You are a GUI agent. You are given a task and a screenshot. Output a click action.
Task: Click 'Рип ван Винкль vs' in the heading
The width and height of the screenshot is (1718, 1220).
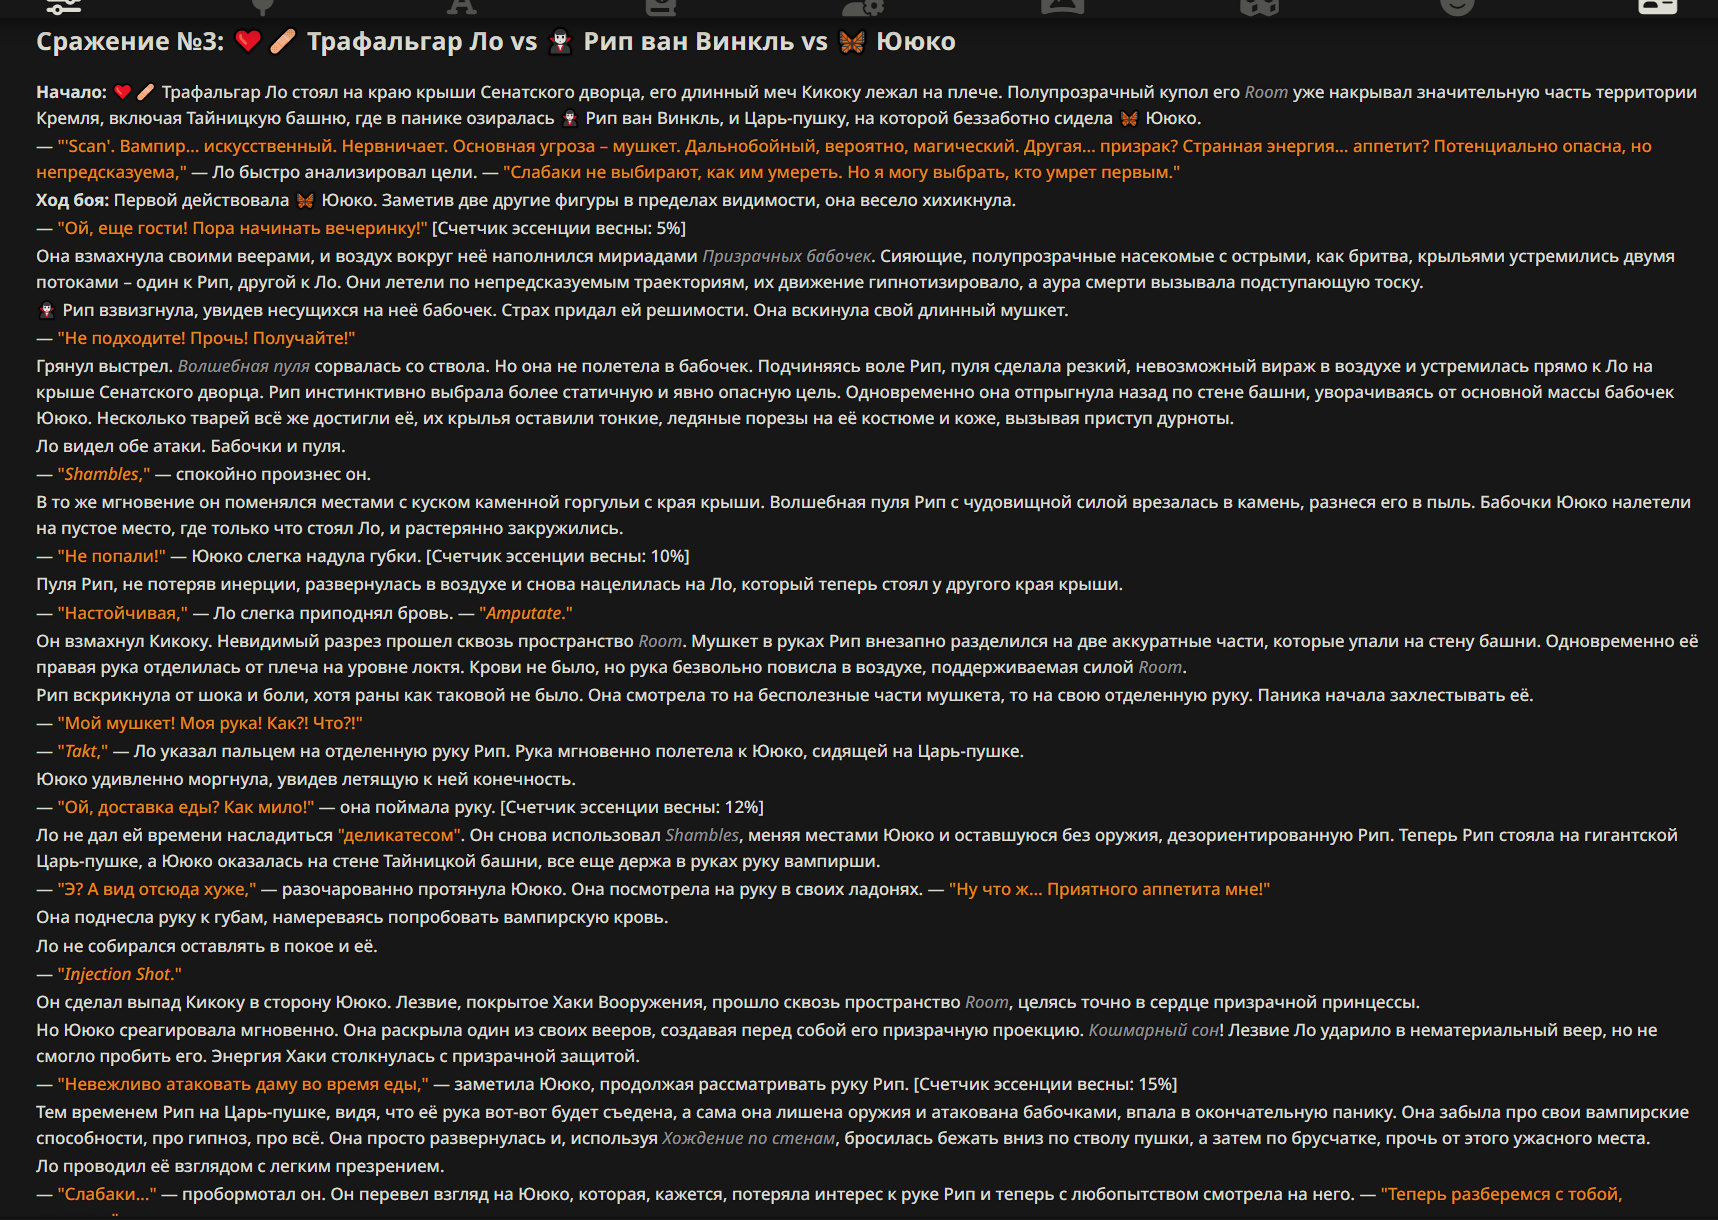(705, 41)
